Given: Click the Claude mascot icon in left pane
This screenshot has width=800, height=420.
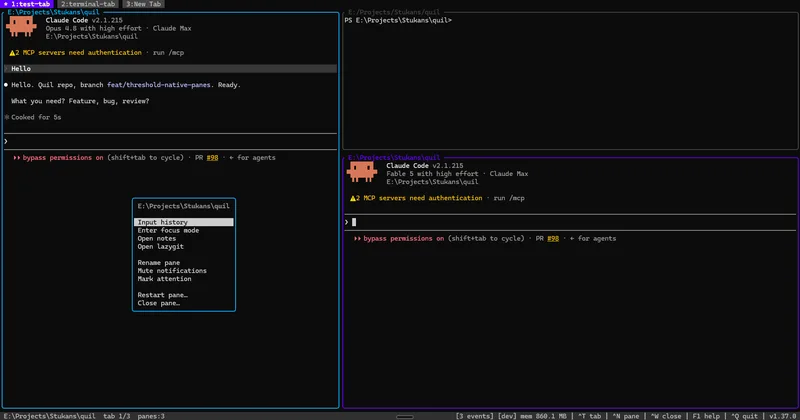Looking at the screenshot, I should (x=21, y=26).
